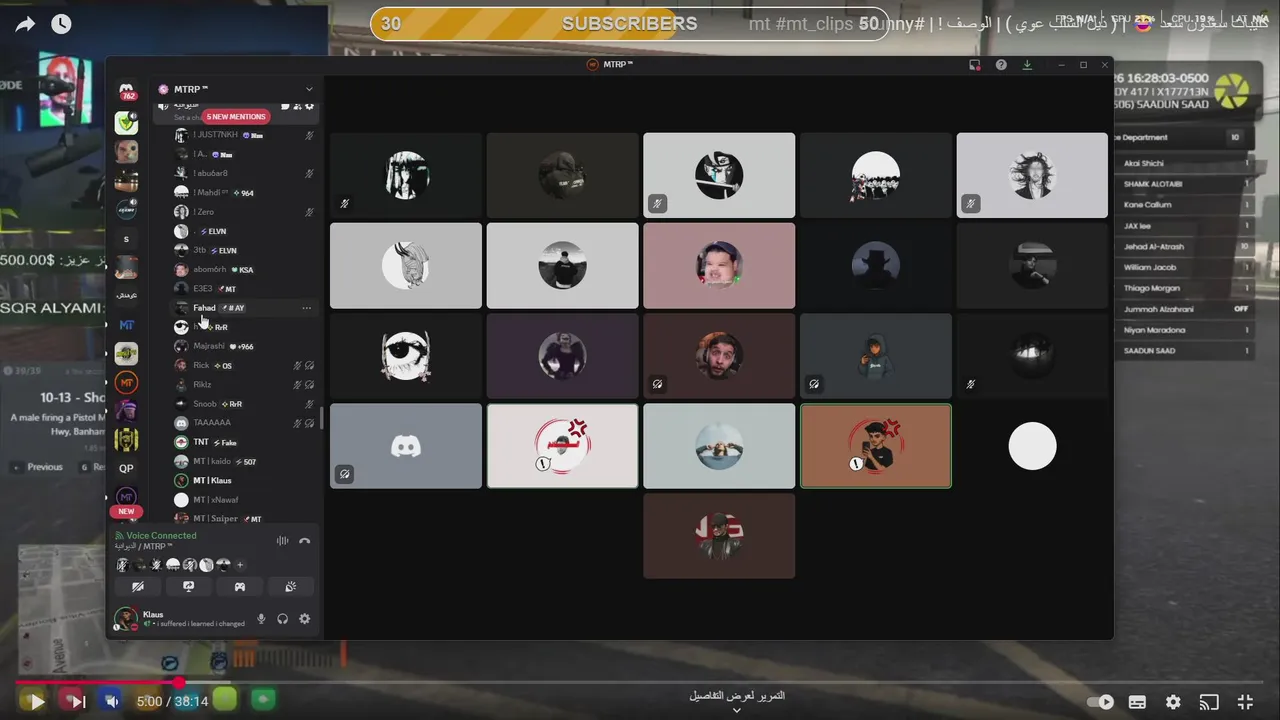Toggle YouTube autoplay switch
Screen dimensions: 1280x720
pyautogui.click(x=1101, y=702)
